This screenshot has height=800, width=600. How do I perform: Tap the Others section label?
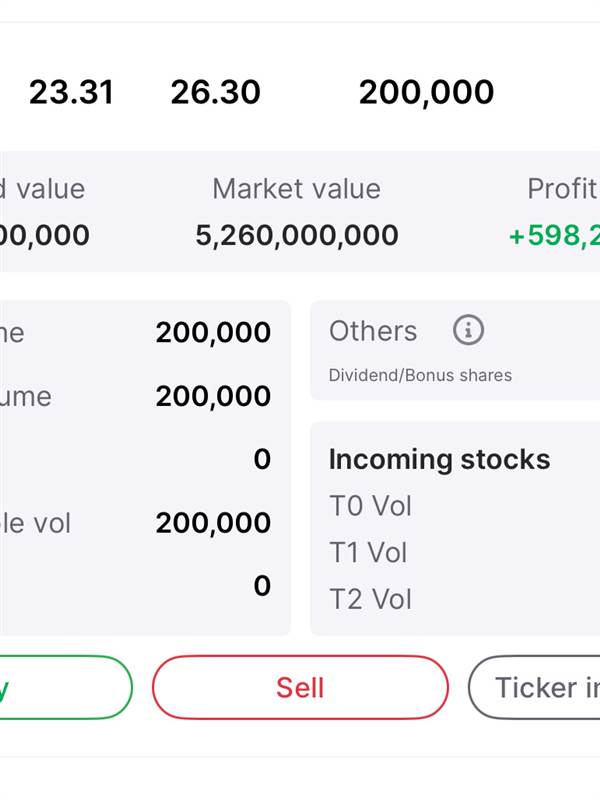click(x=373, y=331)
